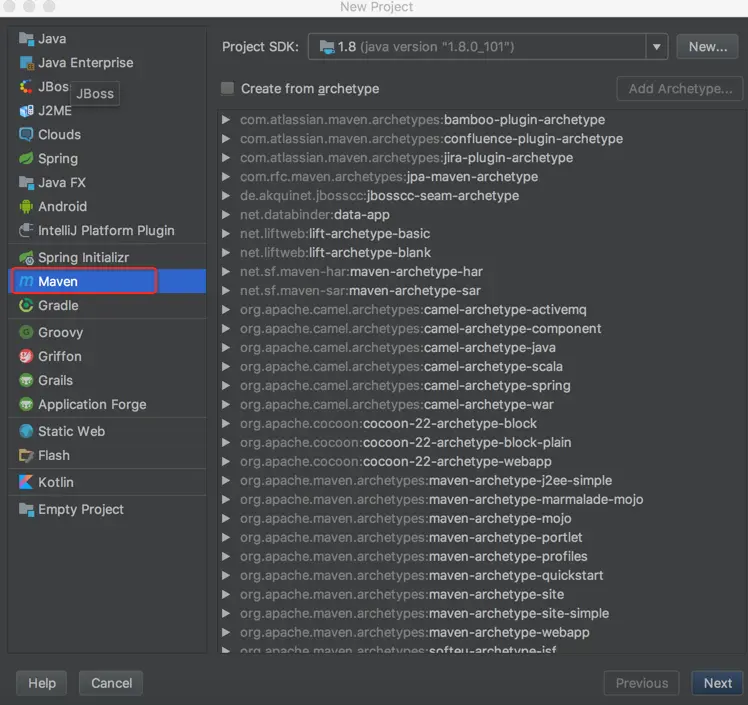Pick the Java FX icon
748x705 pixels.
26,182
